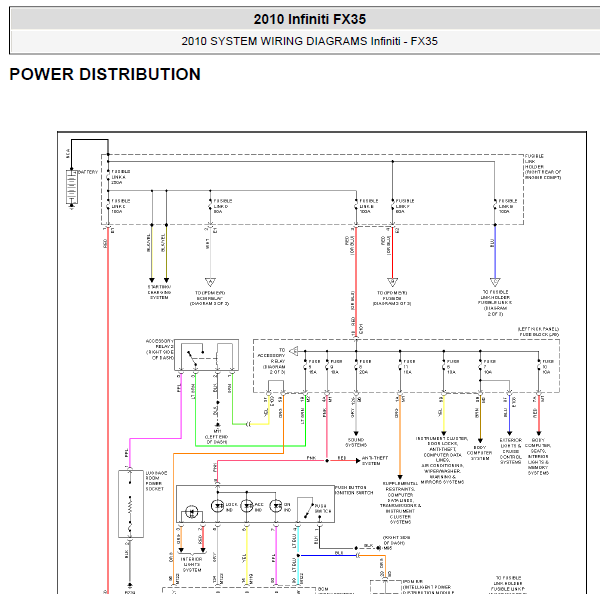This screenshot has width=600, height=594.
Task: Click the "Push Button Ignition Switch" label
Action: pyautogui.click(x=354, y=490)
